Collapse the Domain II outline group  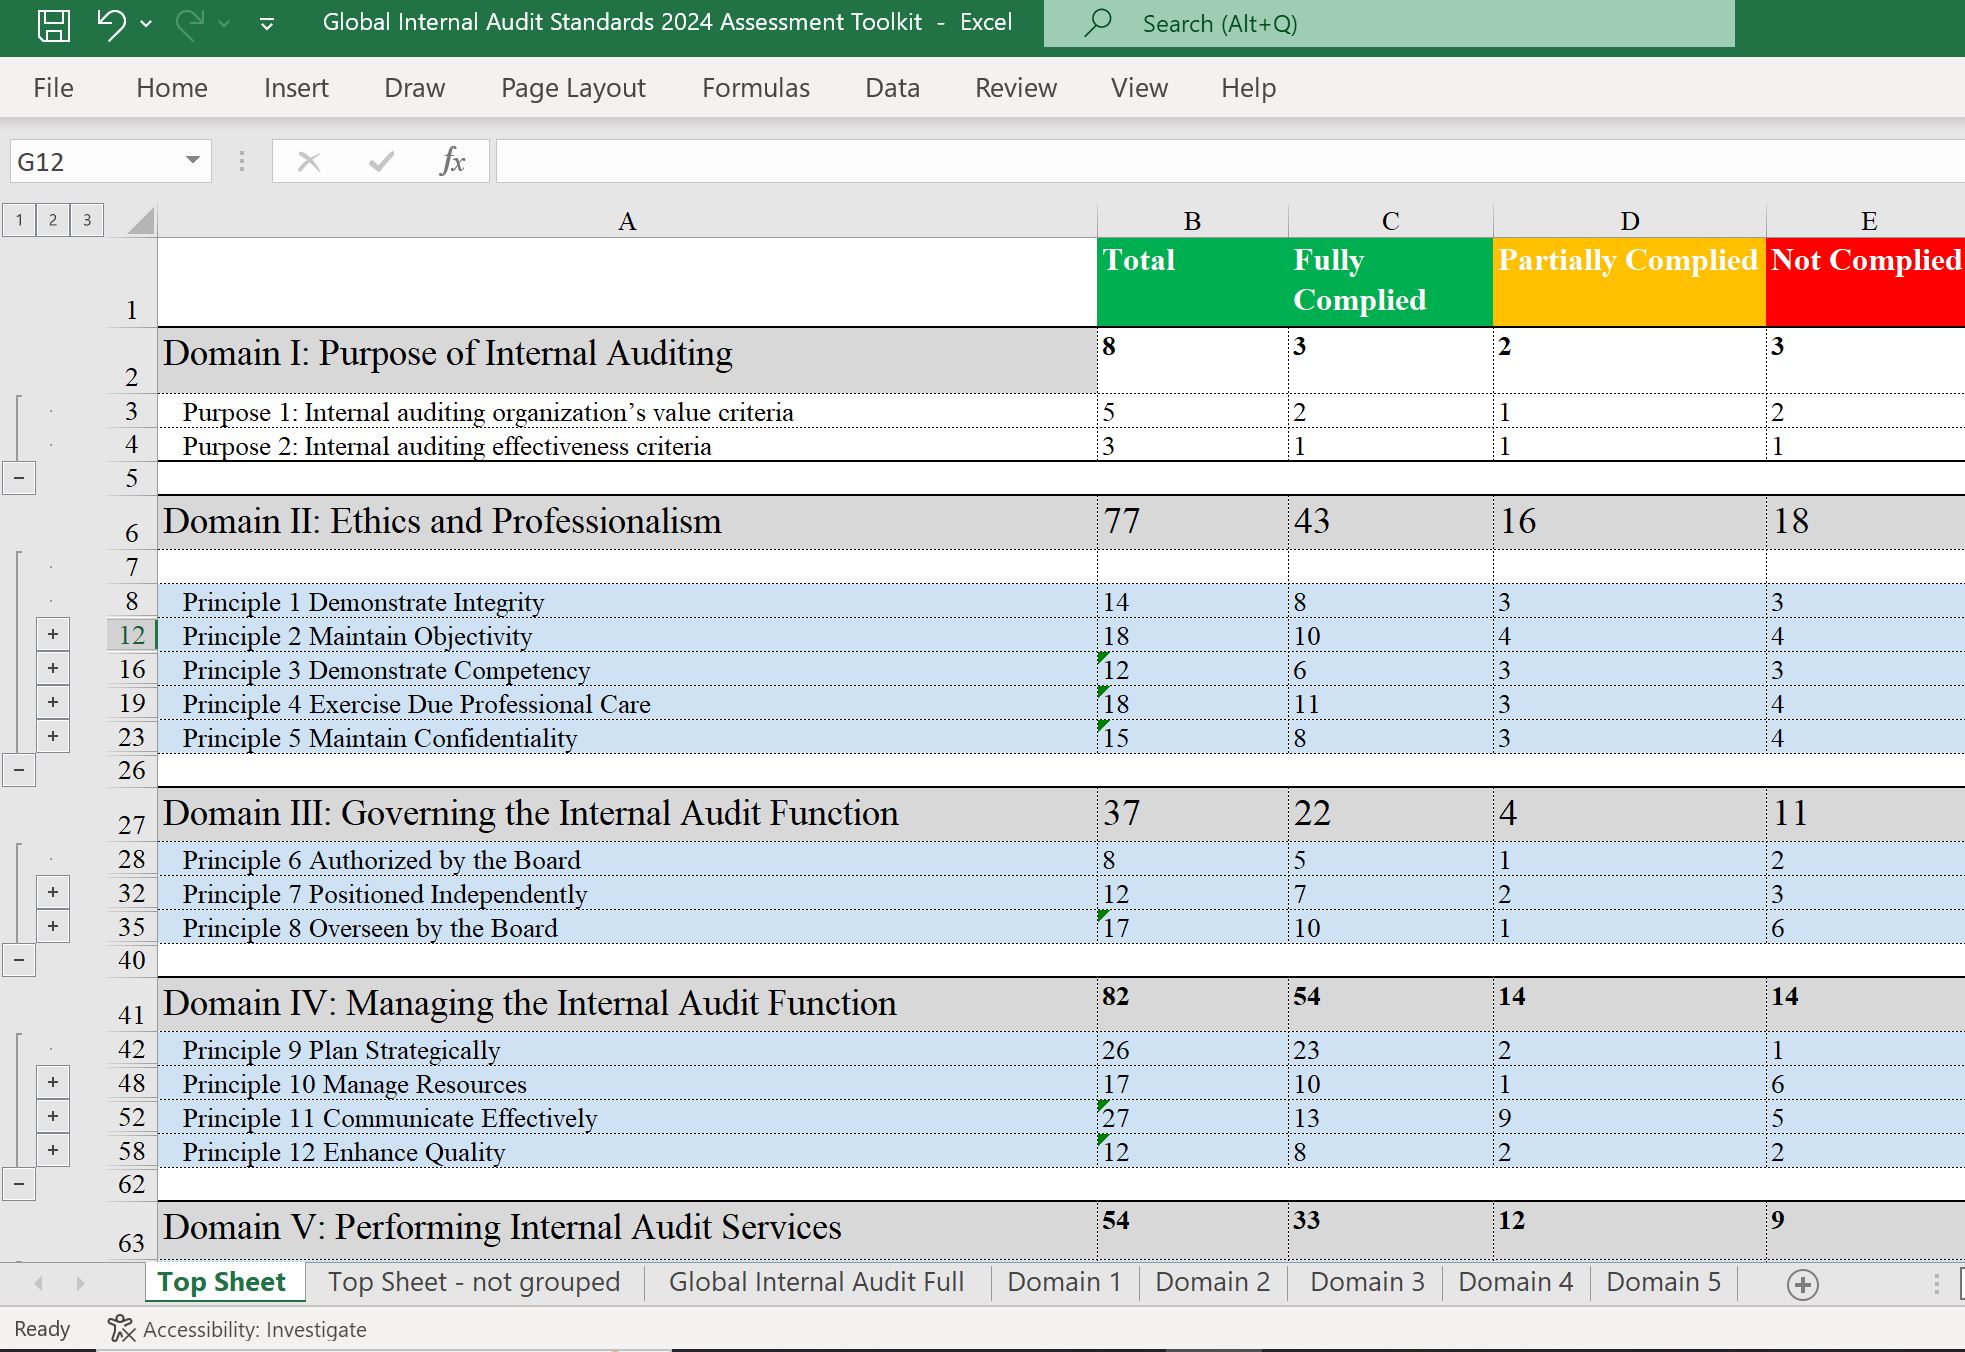[19, 770]
